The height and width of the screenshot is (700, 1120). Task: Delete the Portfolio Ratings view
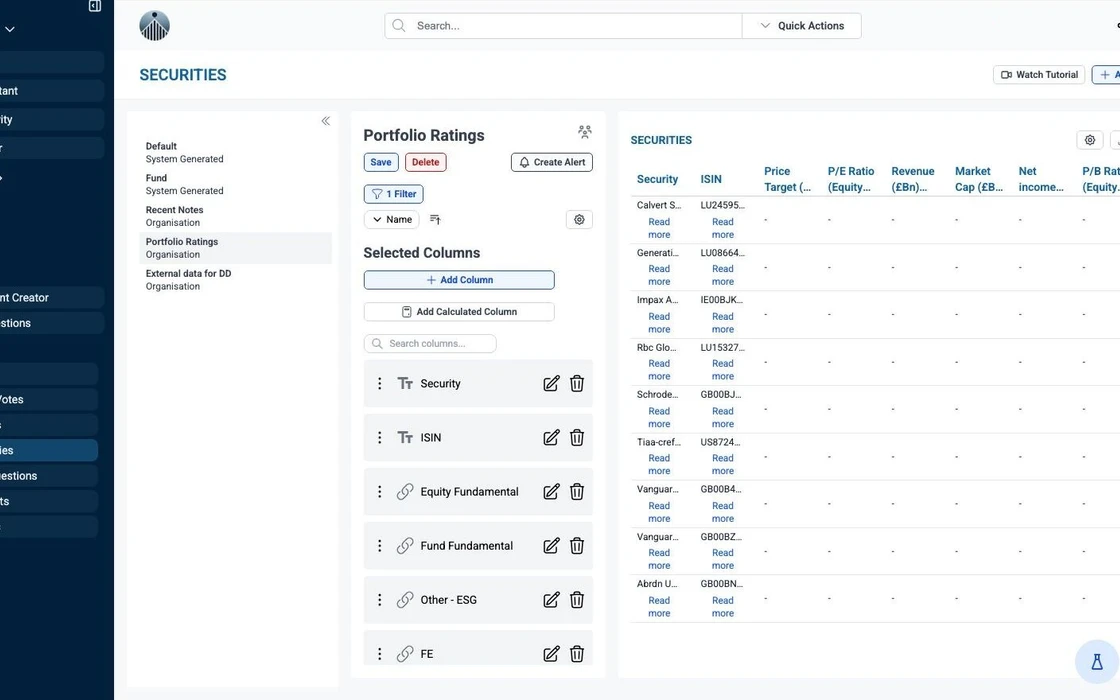tap(426, 162)
